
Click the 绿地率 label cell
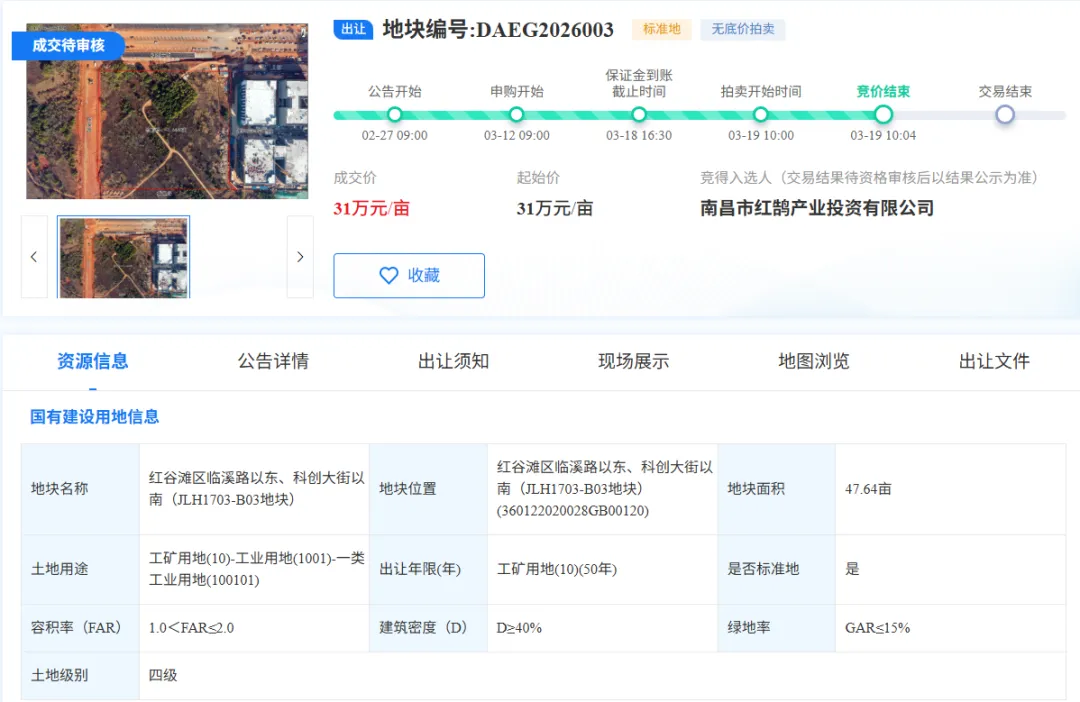pyautogui.click(x=776, y=628)
